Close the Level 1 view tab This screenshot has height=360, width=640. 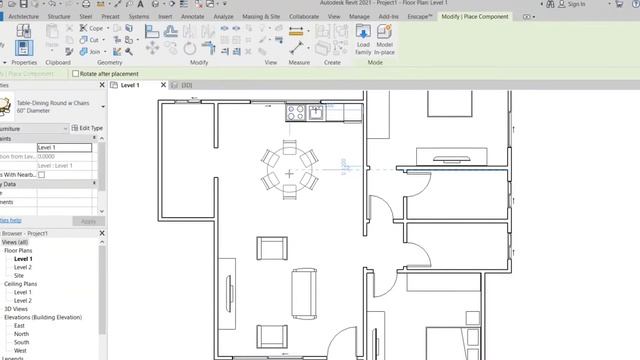pos(163,85)
